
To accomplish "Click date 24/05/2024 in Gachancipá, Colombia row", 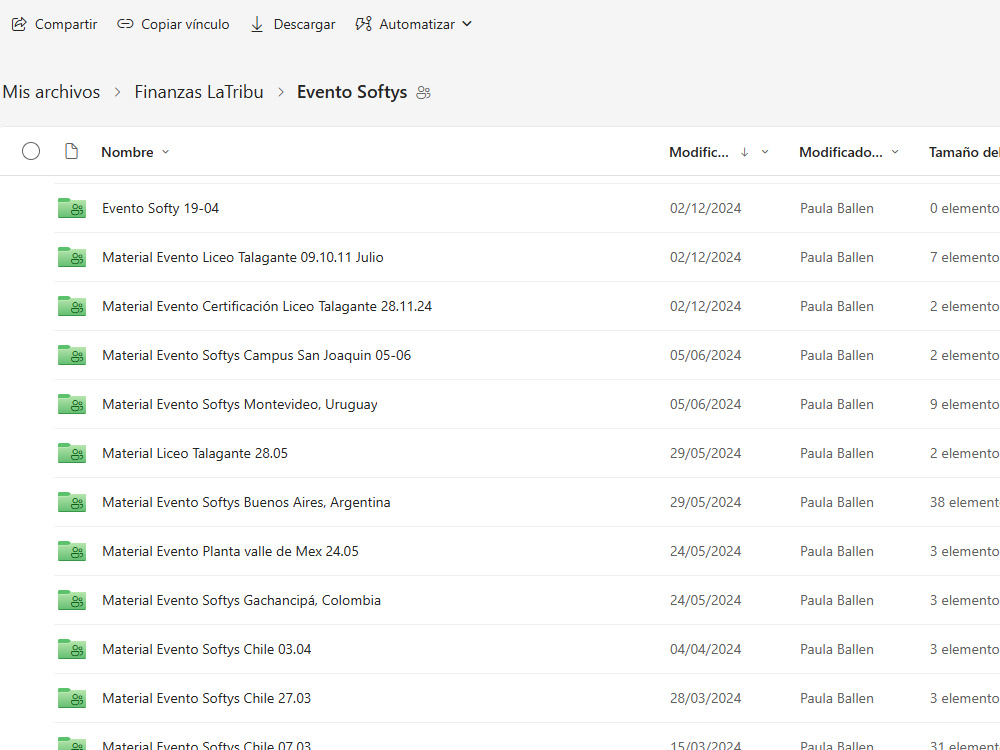I will tap(705, 600).
